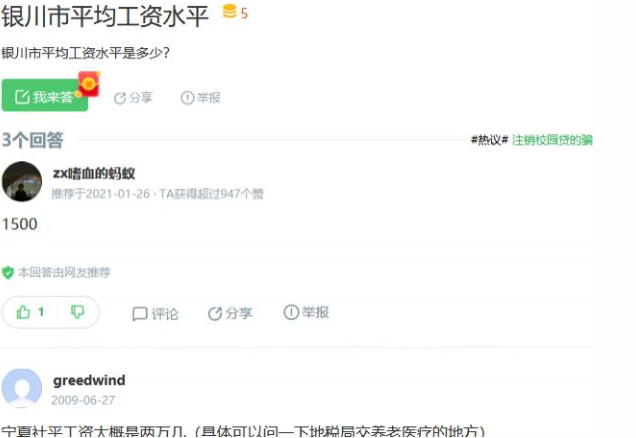Click the #热议# hot topic tag
Image resolution: width=636 pixels, height=438 pixels.
[x=489, y=140]
